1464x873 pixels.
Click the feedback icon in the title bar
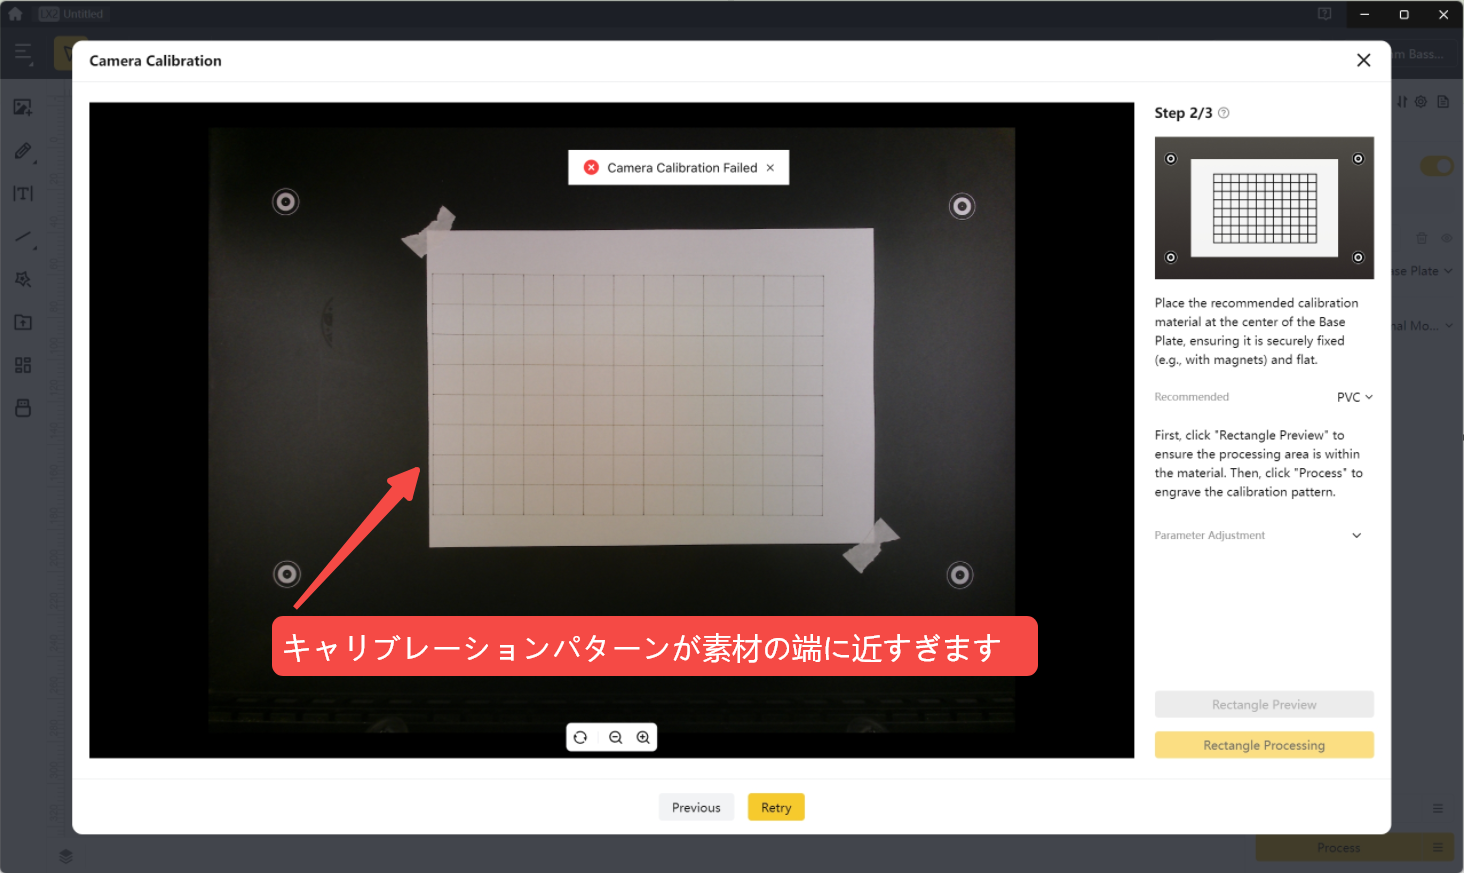pyautogui.click(x=1325, y=14)
